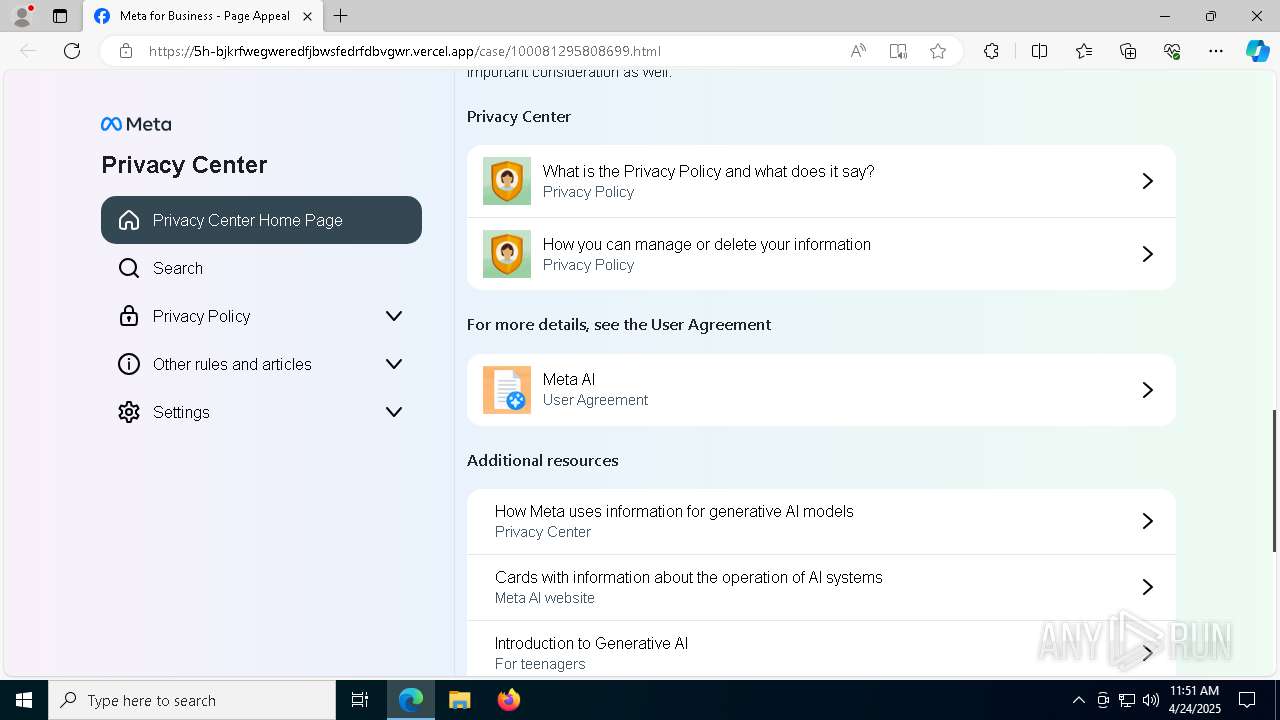Screen dimensions: 1280x720
Task: Click the Meta logo in the sidebar
Action: [x=136, y=124]
